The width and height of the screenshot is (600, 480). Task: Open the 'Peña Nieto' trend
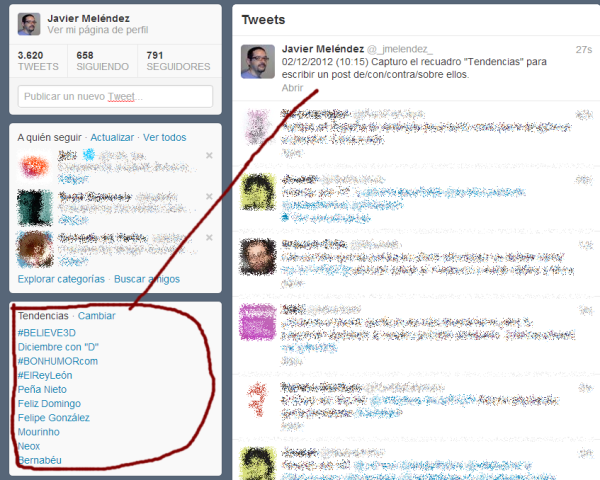[42, 389]
